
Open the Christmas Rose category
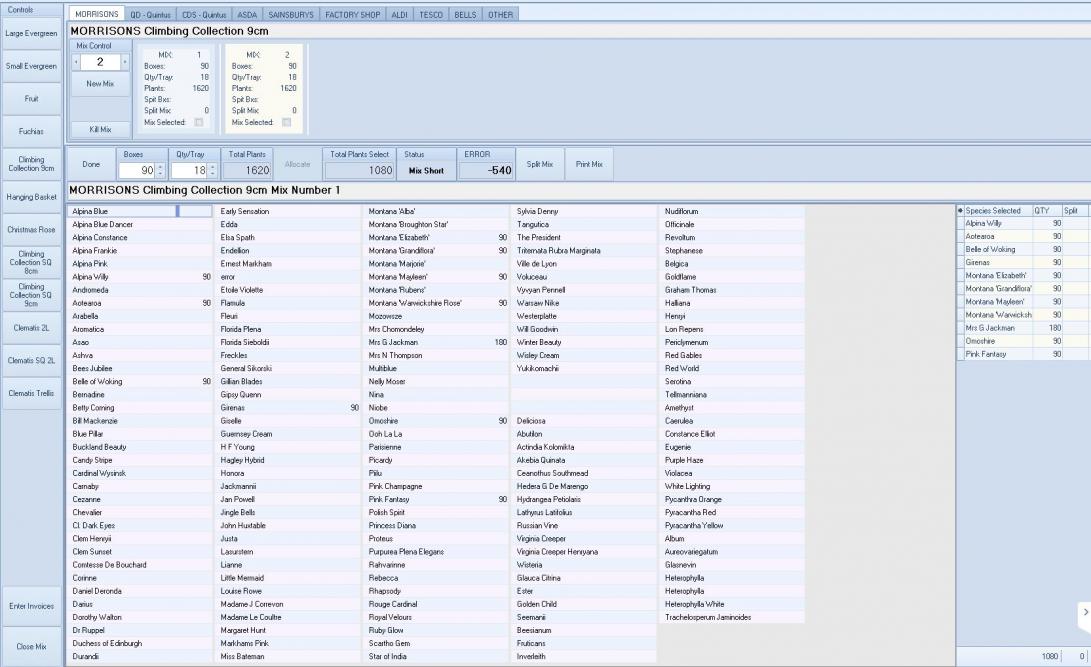tap(31, 230)
